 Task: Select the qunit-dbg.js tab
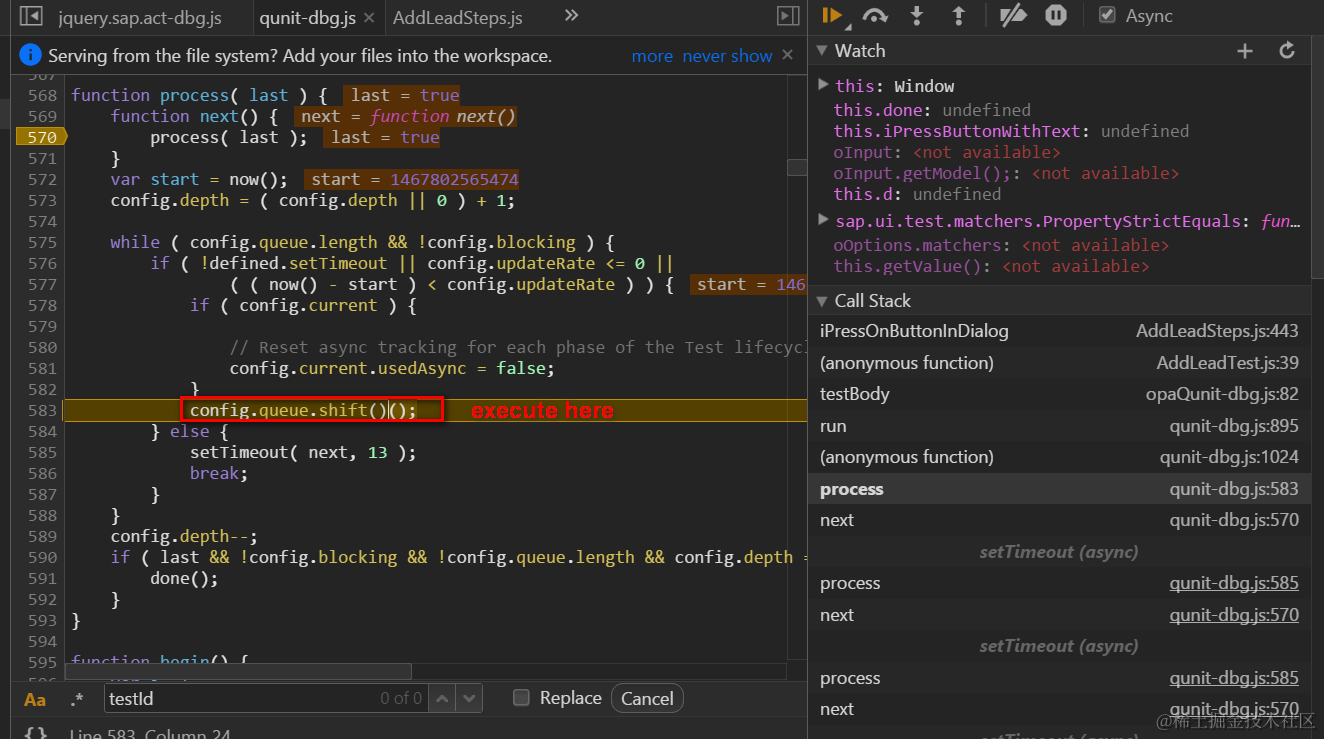coord(306,17)
